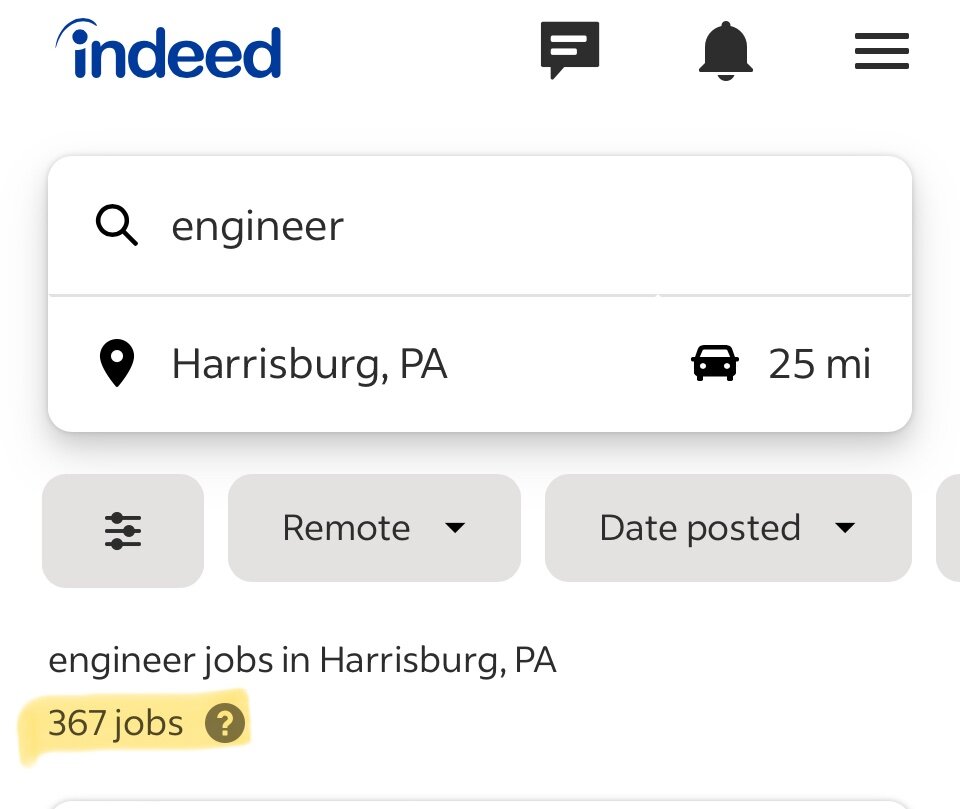Click the highlighted 367 jobs count
This screenshot has width=960, height=809.
coord(115,723)
